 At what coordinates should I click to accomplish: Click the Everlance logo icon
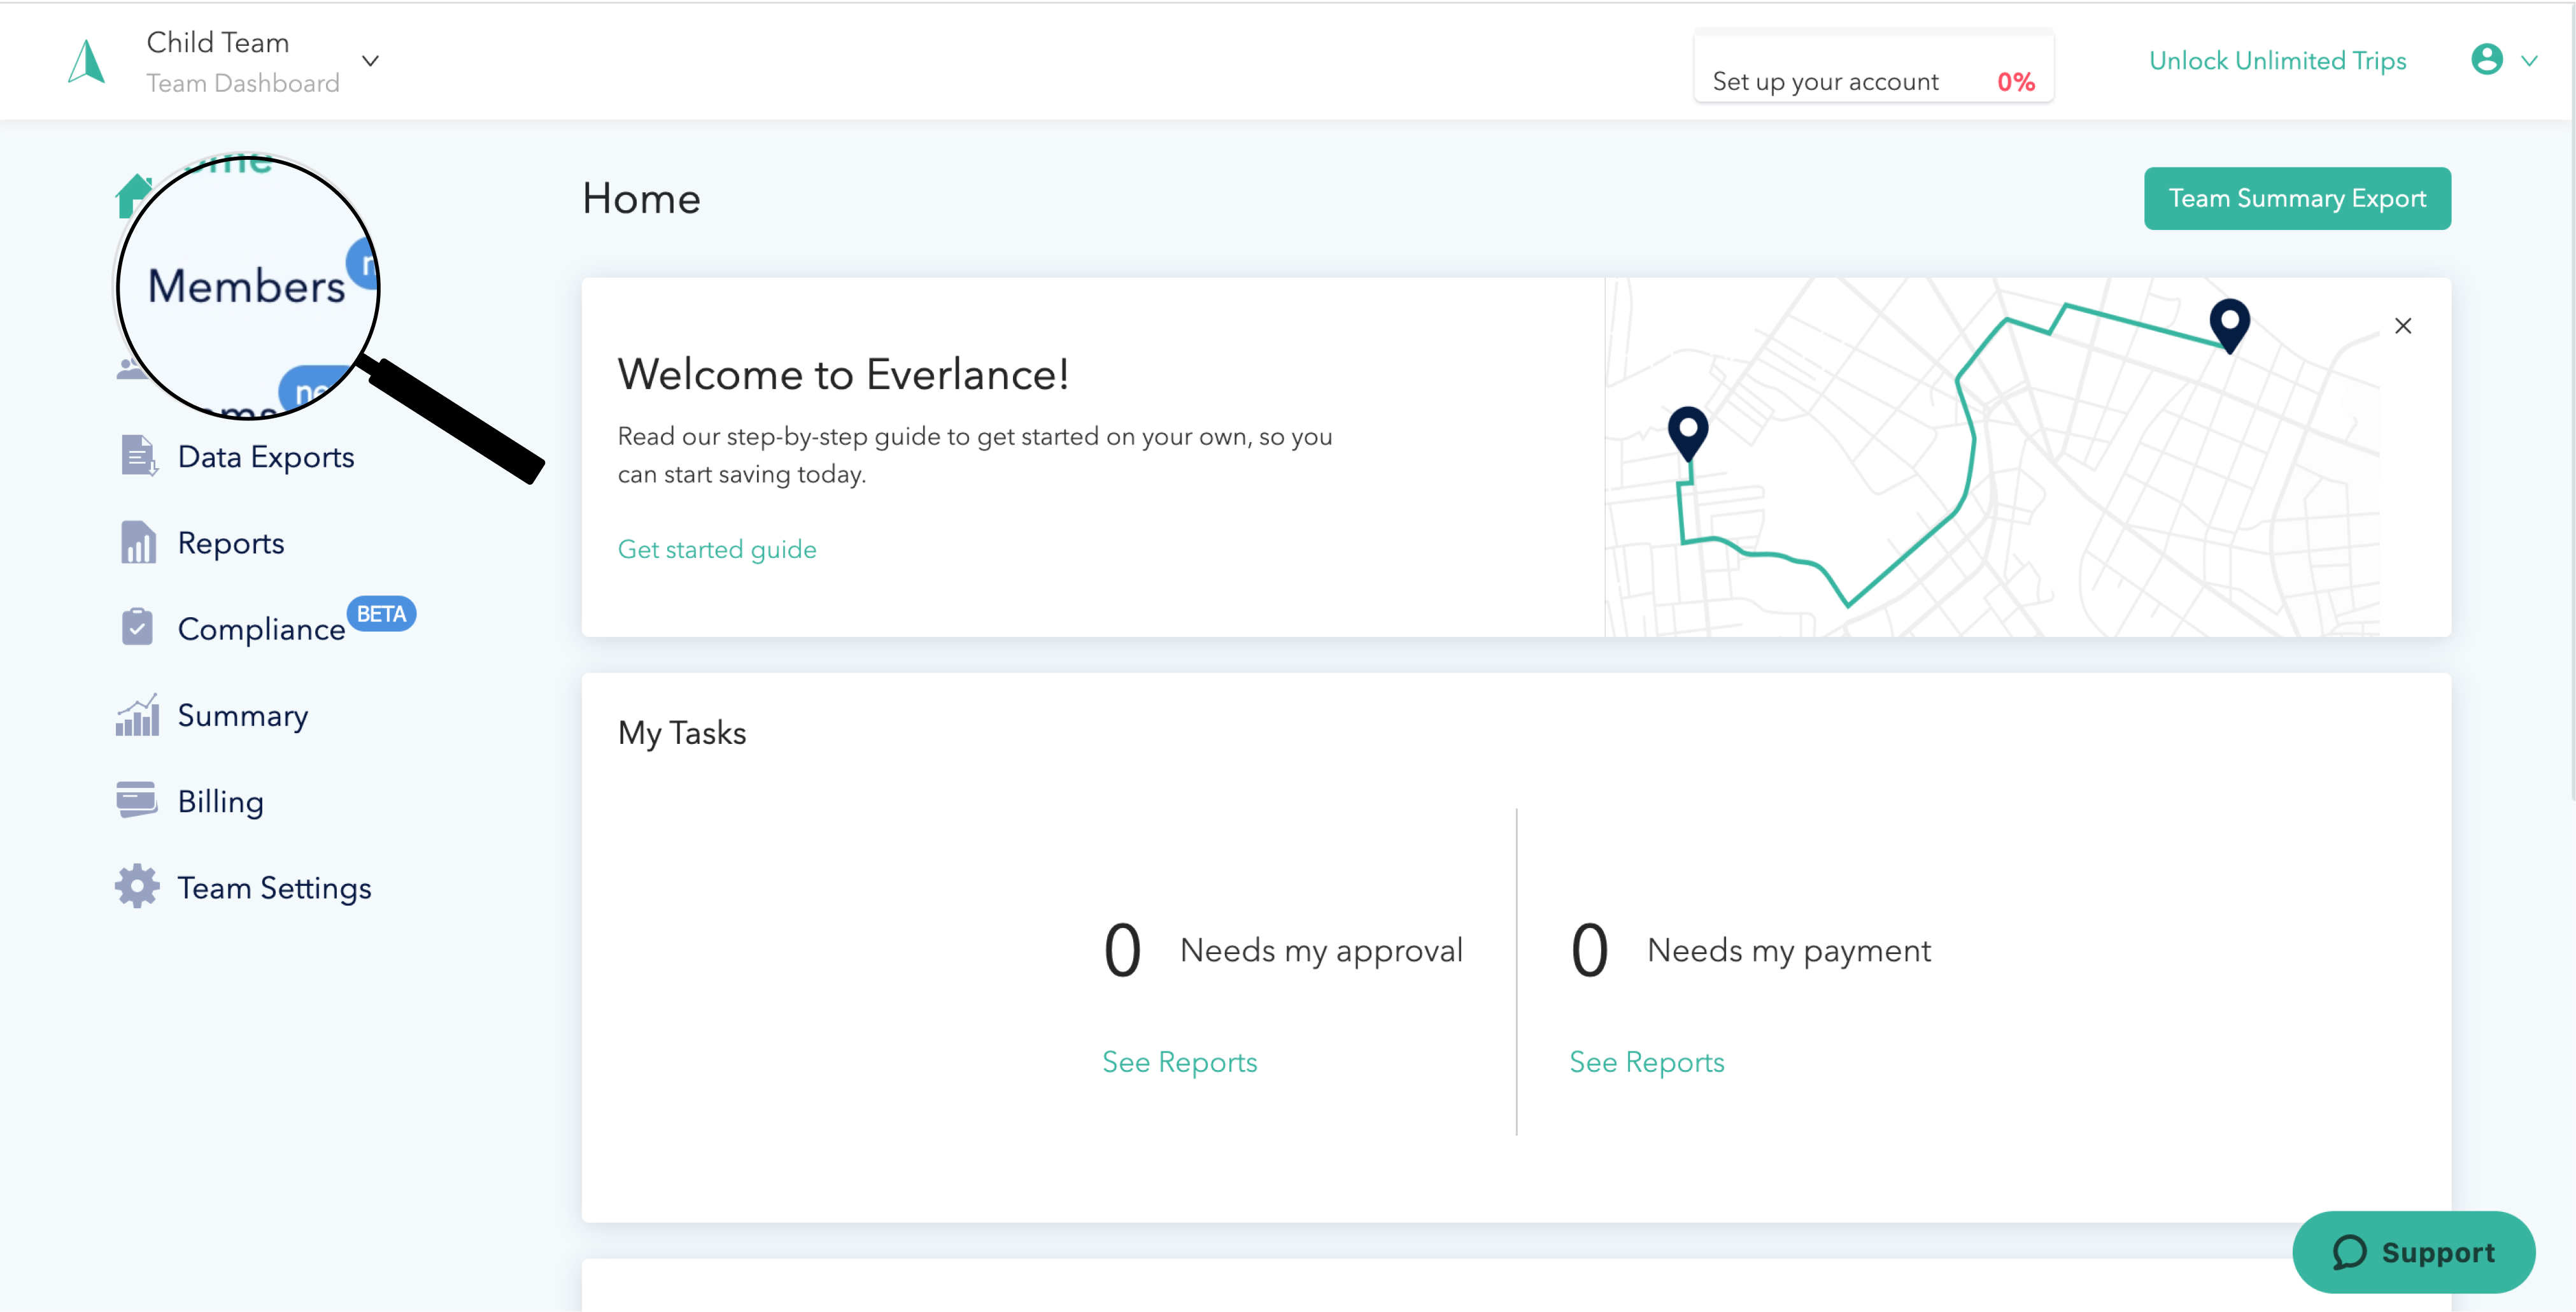86,61
